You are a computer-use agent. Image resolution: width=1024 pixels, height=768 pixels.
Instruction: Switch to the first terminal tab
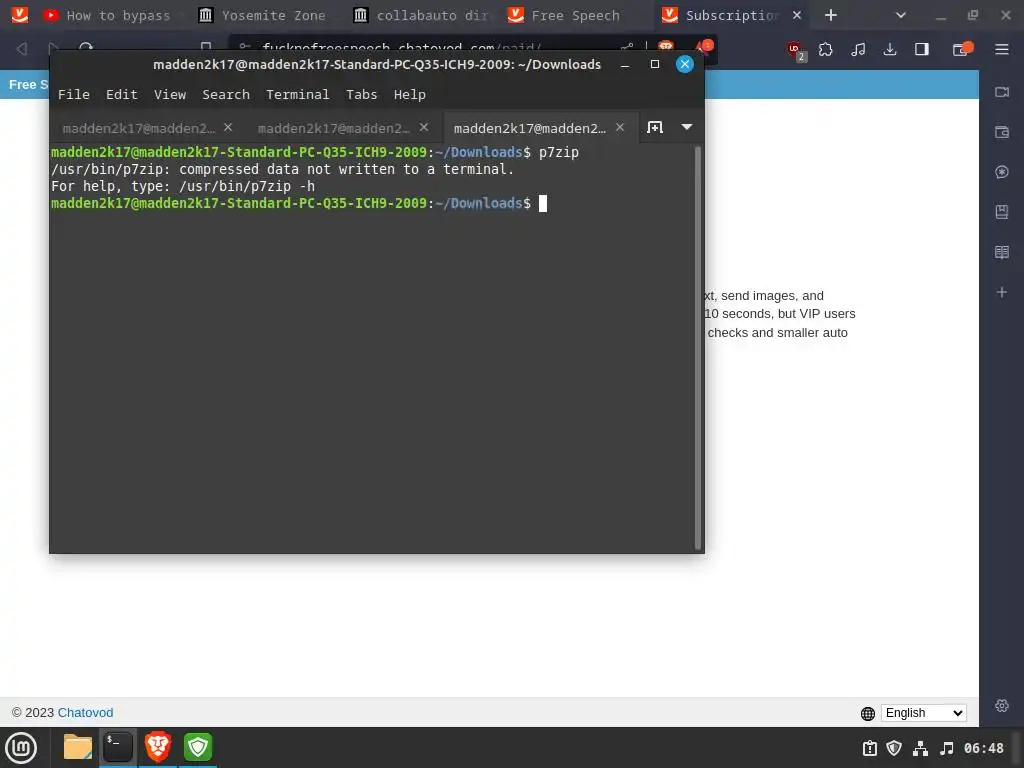(x=138, y=128)
